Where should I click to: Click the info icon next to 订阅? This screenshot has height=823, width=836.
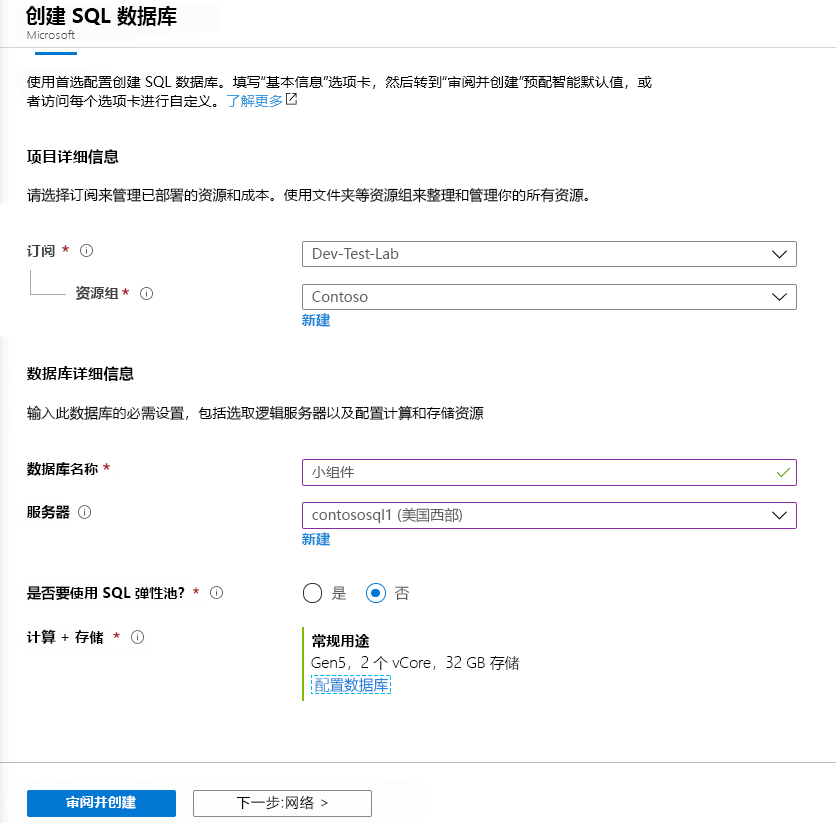click(x=86, y=251)
